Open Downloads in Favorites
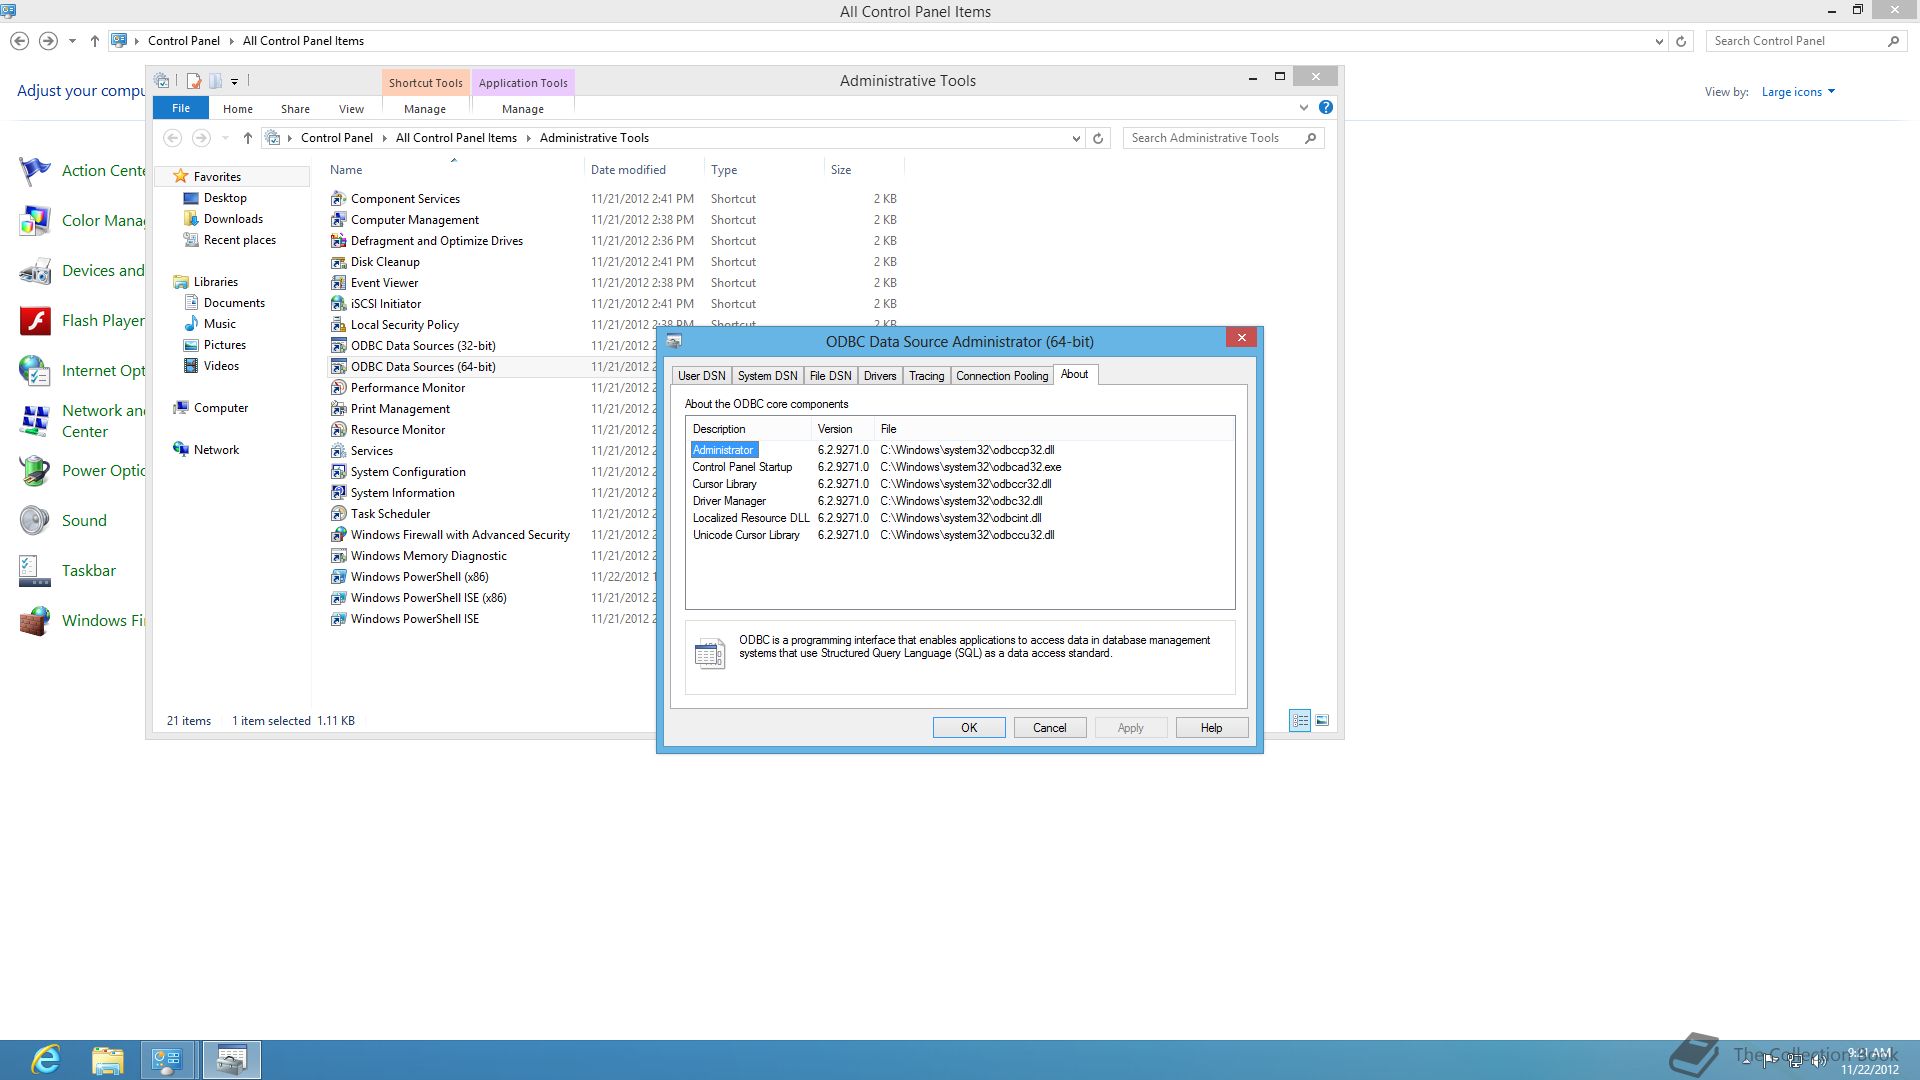Viewport: 1920px width, 1080px height. tap(233, 219)
